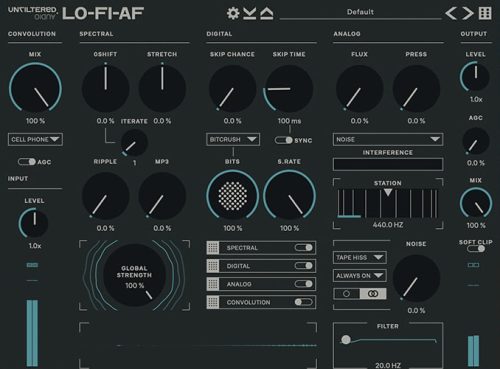Open the Bitcrush mode dropdown
This screenshot has height=369, width=500.
[x=233, y=139]
